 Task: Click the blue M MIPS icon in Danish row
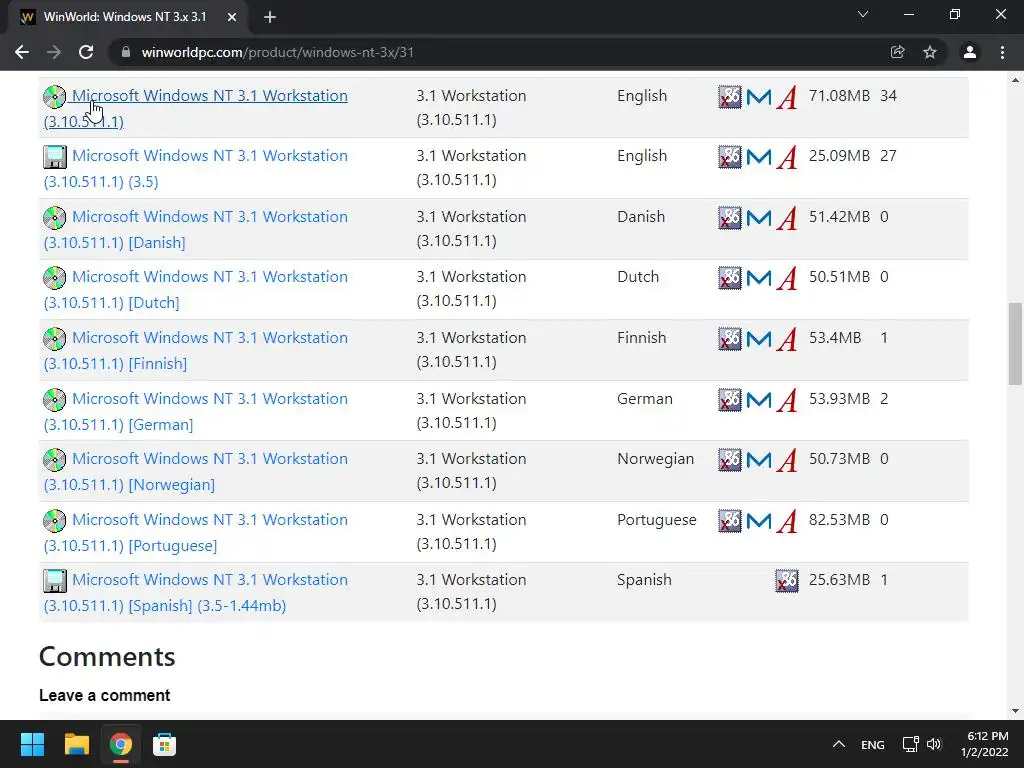758,217
